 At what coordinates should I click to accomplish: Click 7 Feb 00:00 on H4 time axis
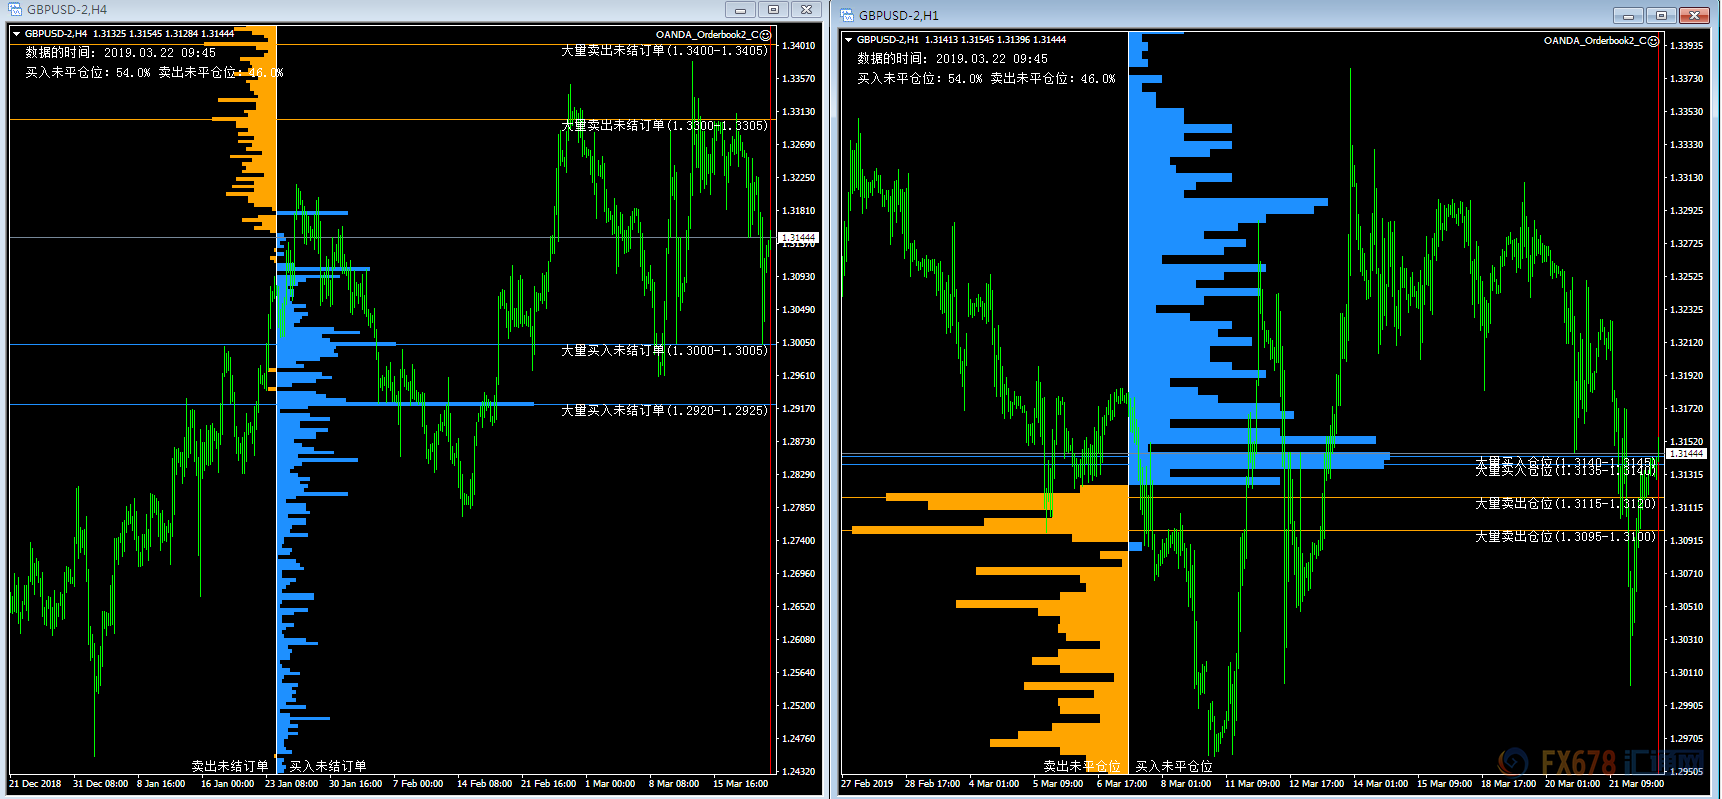pyautogui.click(x=418, y=784)
